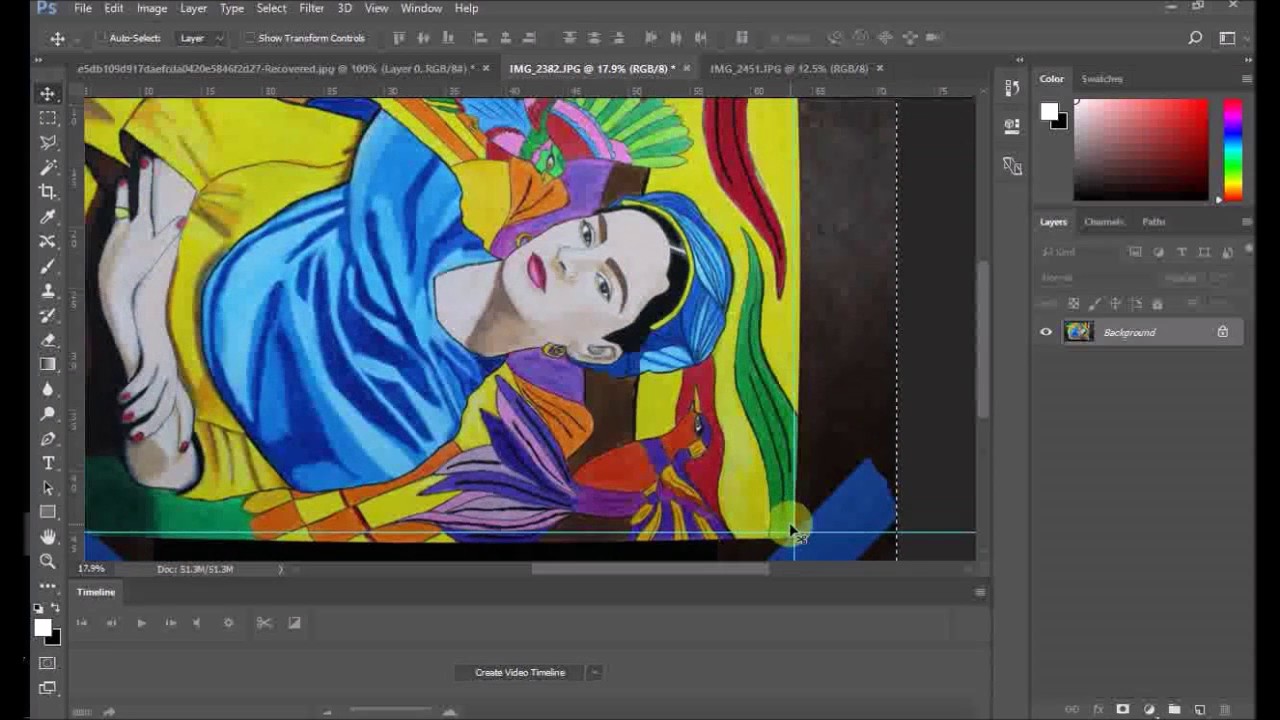The height and width of the screenshot is (720, 1280).
Task: Select the Horizontal Type tool
Action: point(47,463)
